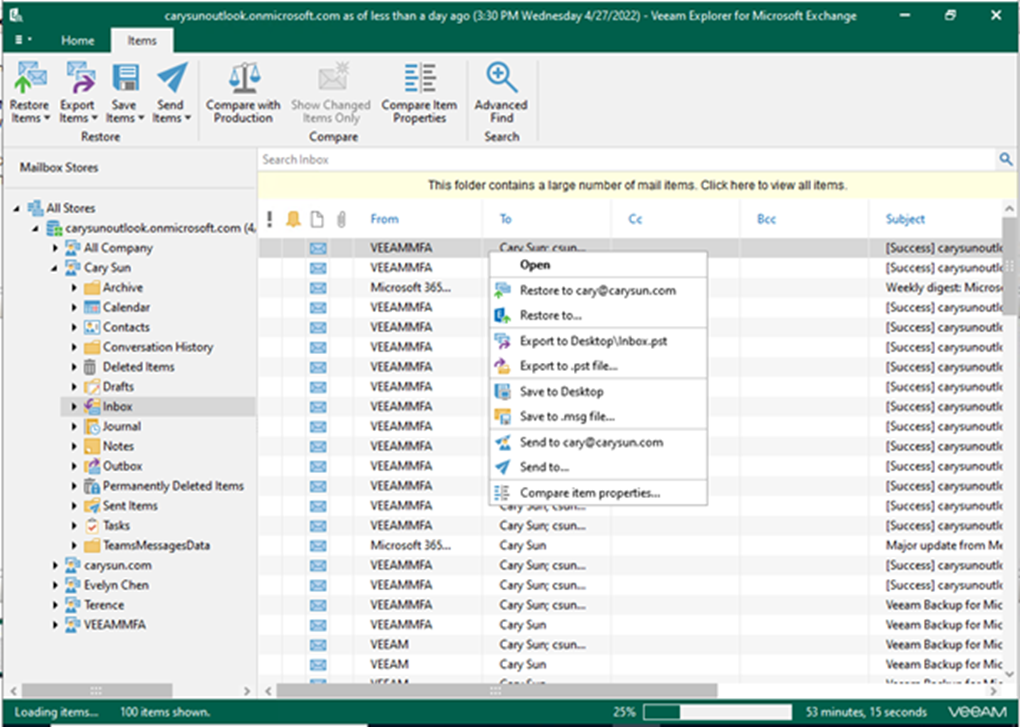Screen dimensions: 1020x727
Task: Click the Journal folder icon
Action: [92, 427]
